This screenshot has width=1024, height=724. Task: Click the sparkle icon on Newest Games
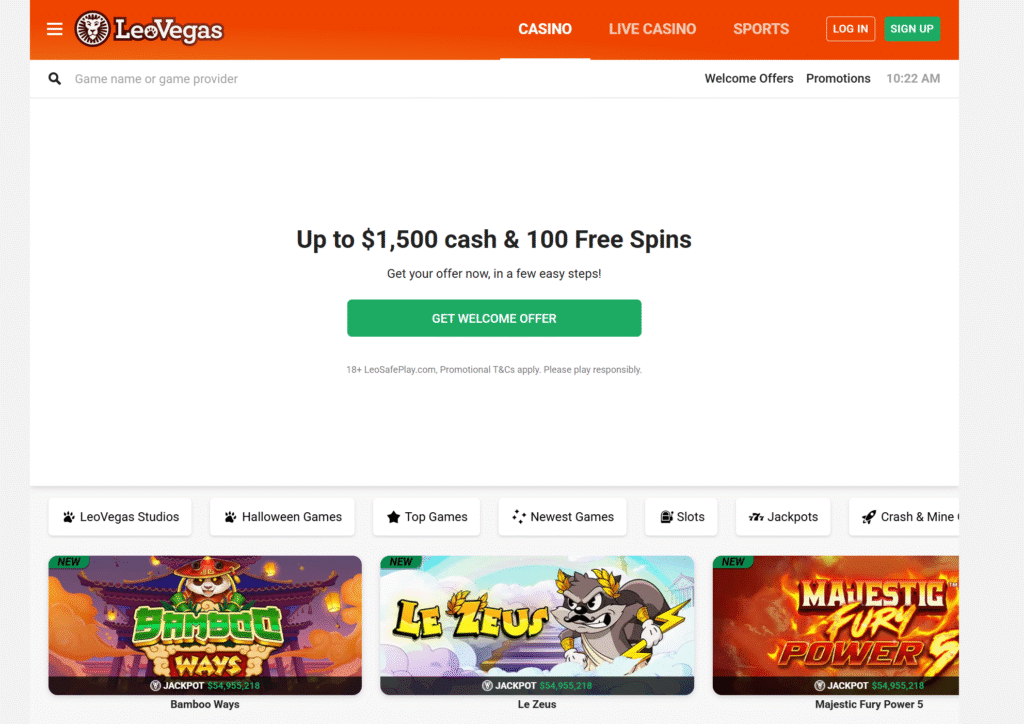point(519,517)
